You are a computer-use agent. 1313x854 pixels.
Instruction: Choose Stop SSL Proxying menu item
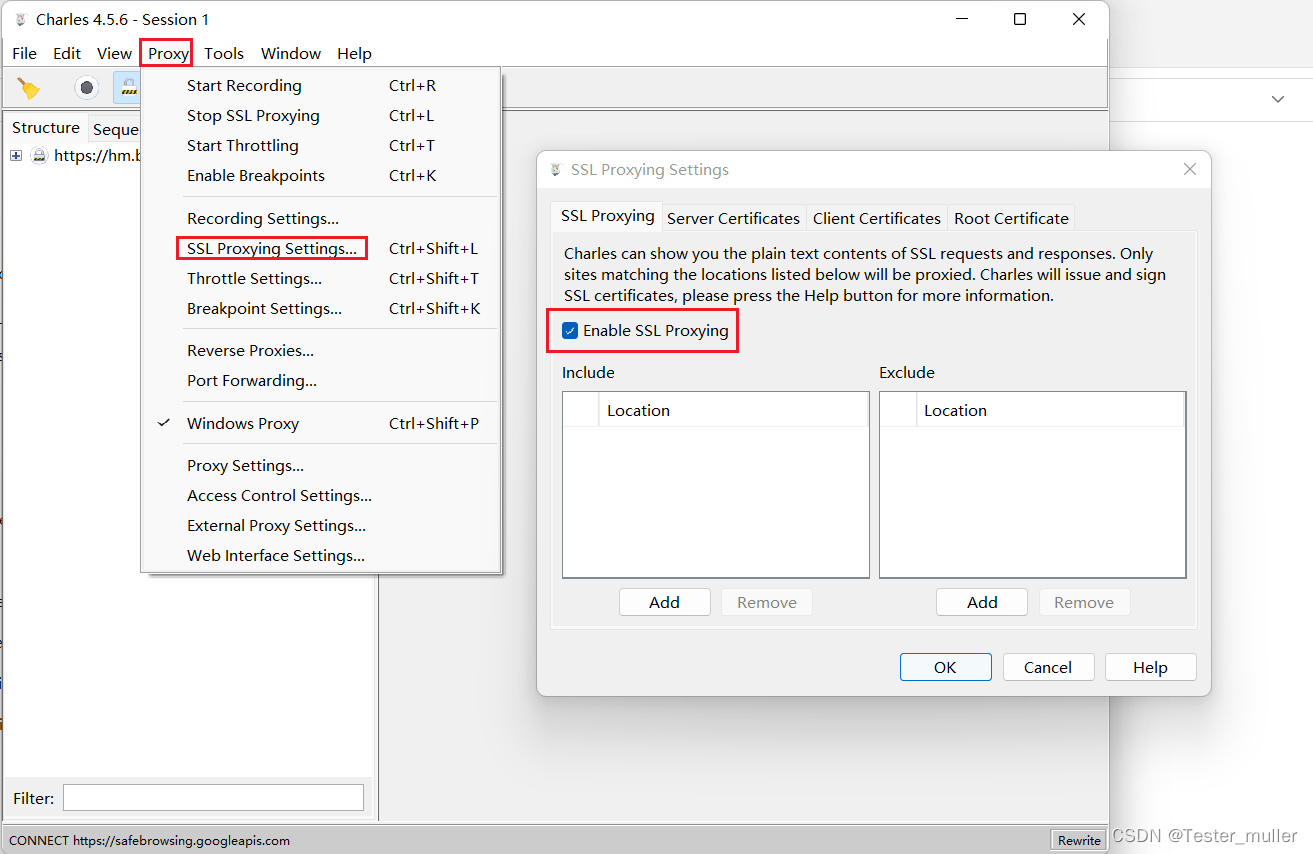pos(320,116)
